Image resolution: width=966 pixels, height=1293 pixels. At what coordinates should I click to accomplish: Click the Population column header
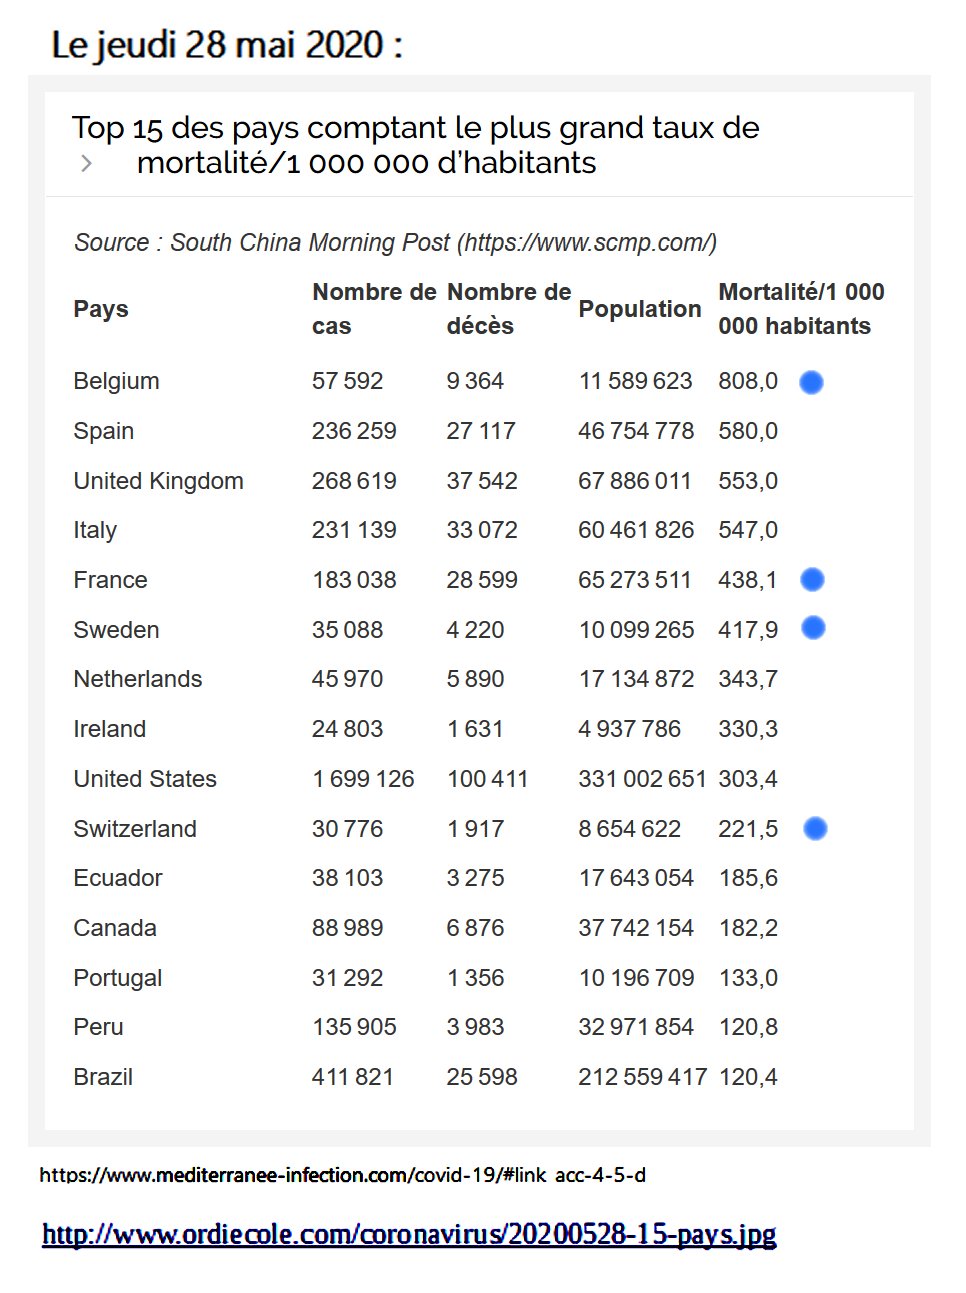tap(640, 309)
